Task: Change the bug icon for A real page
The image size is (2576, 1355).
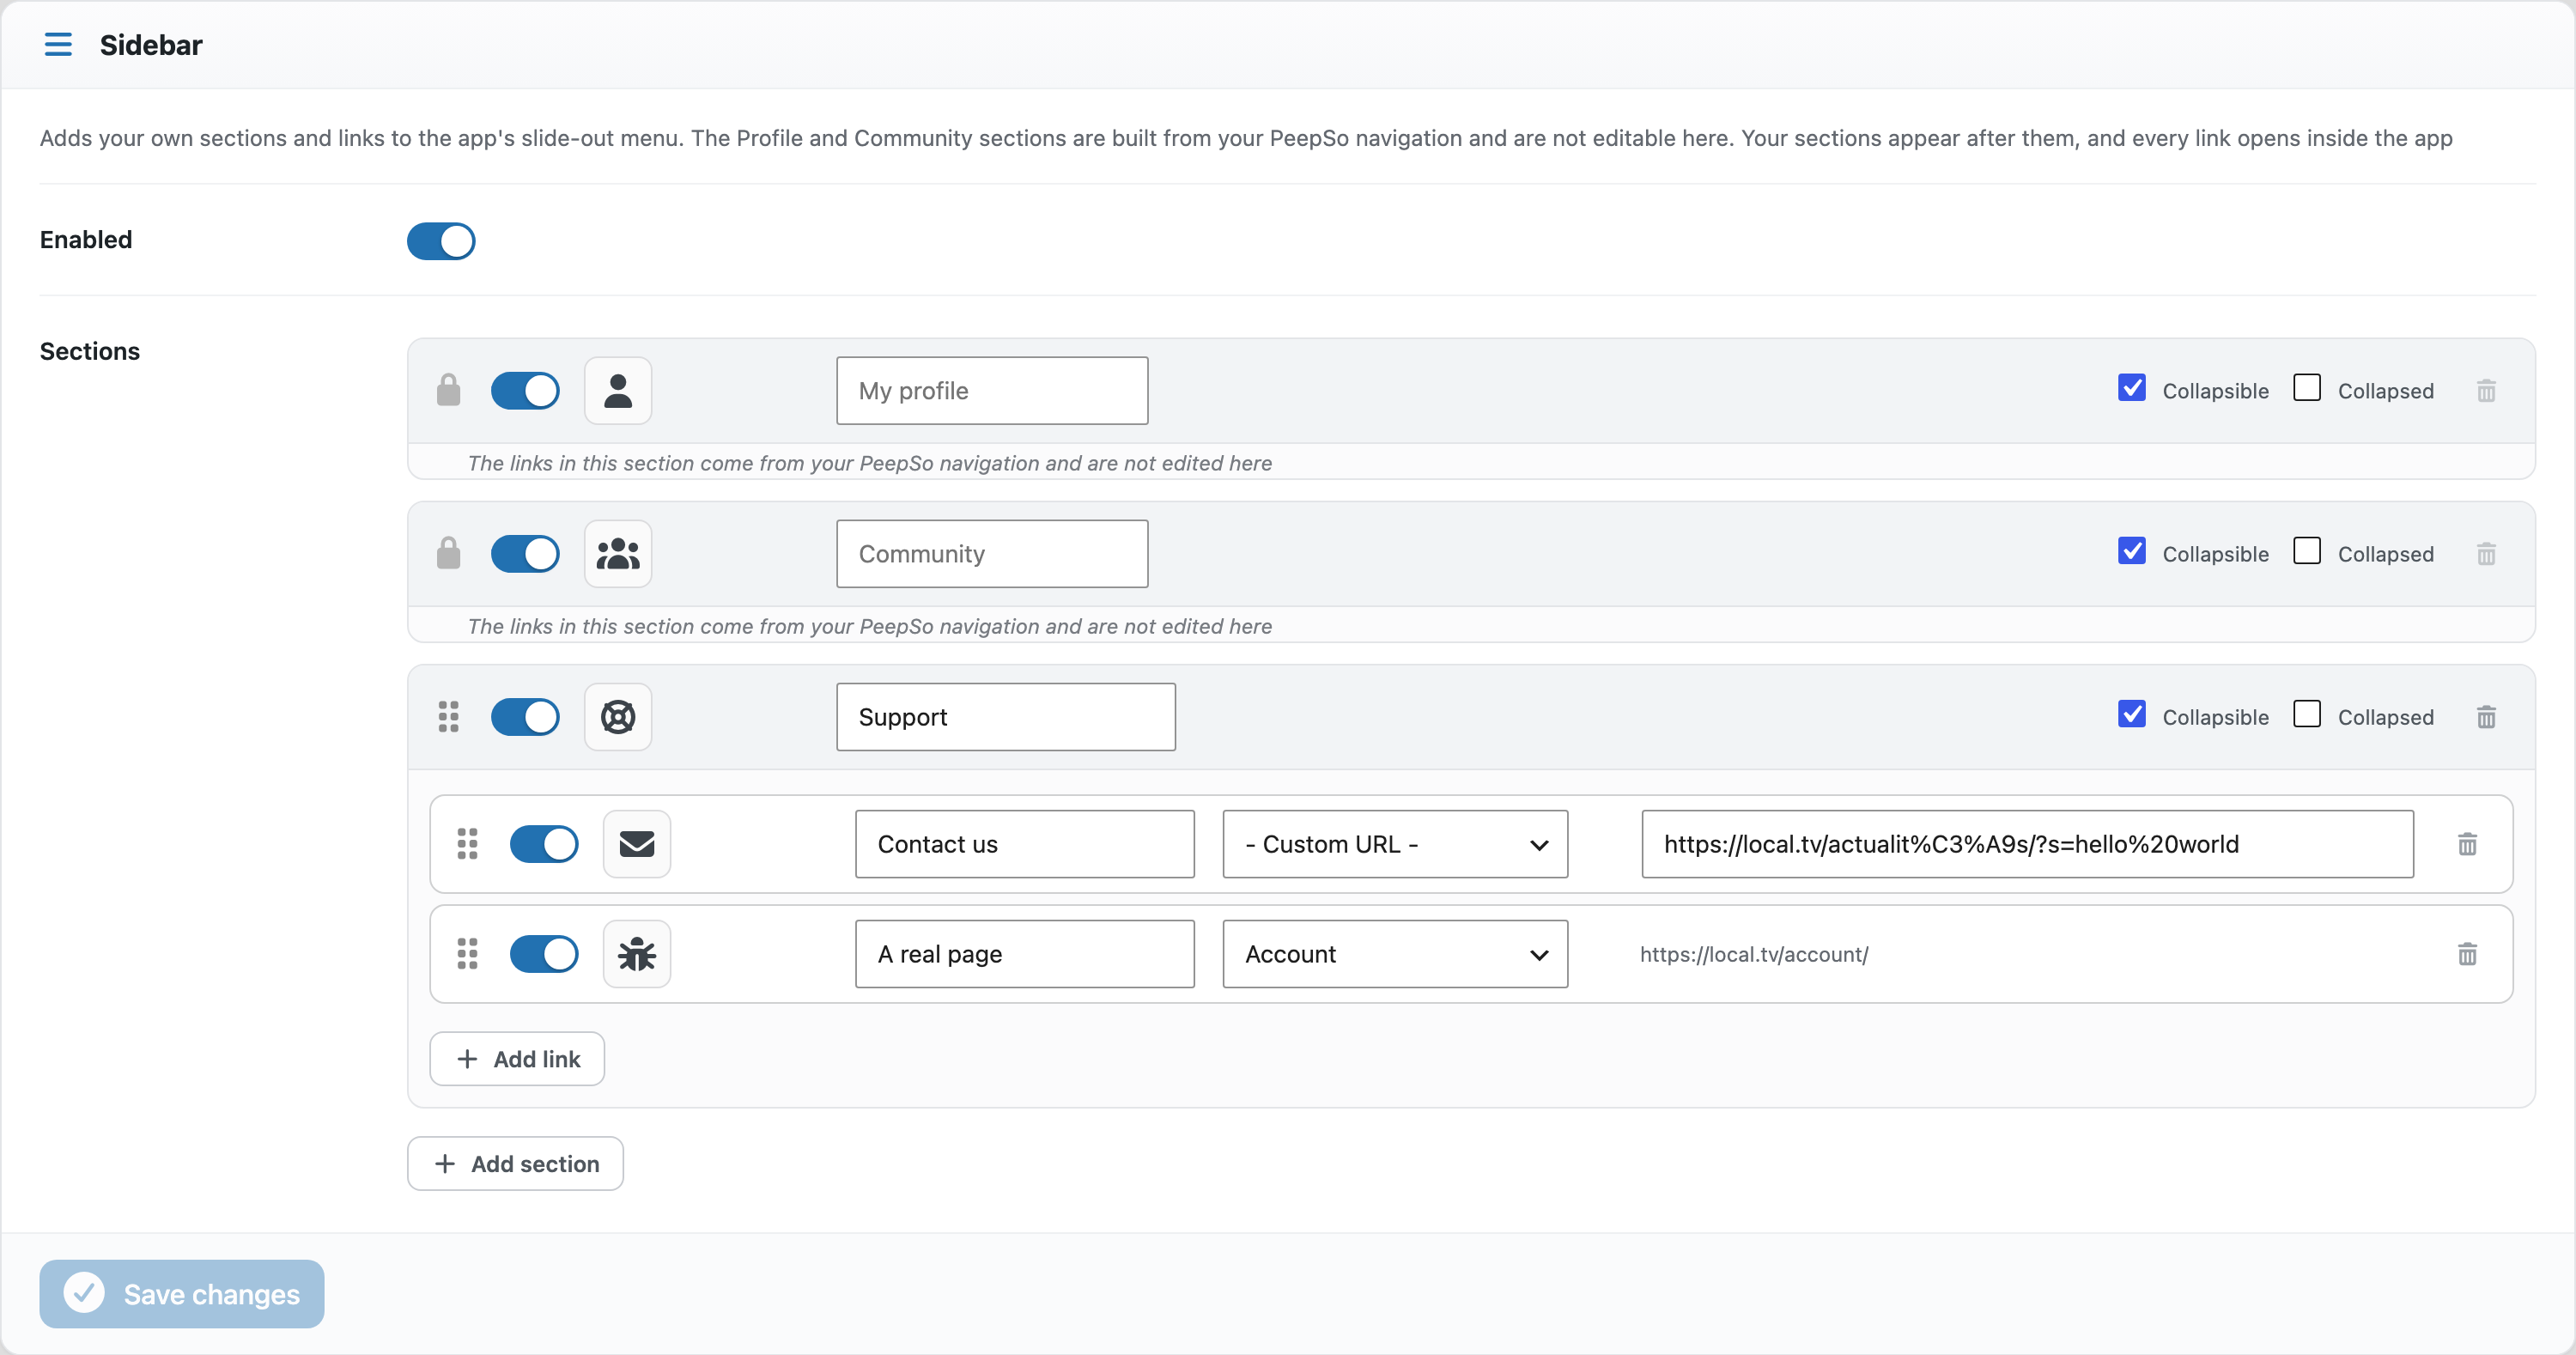Action: tap(637, 953)
